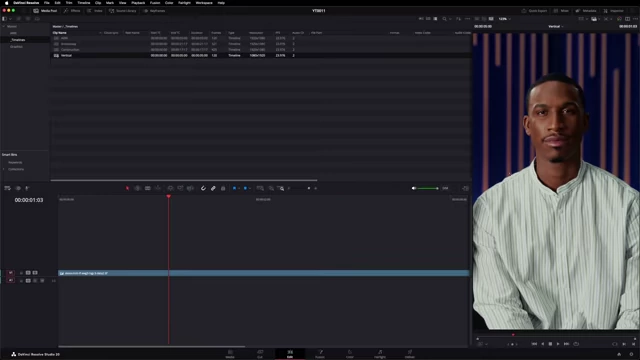Switch to the Color page
Screen dimensions: 640x360
coord(350,354)
